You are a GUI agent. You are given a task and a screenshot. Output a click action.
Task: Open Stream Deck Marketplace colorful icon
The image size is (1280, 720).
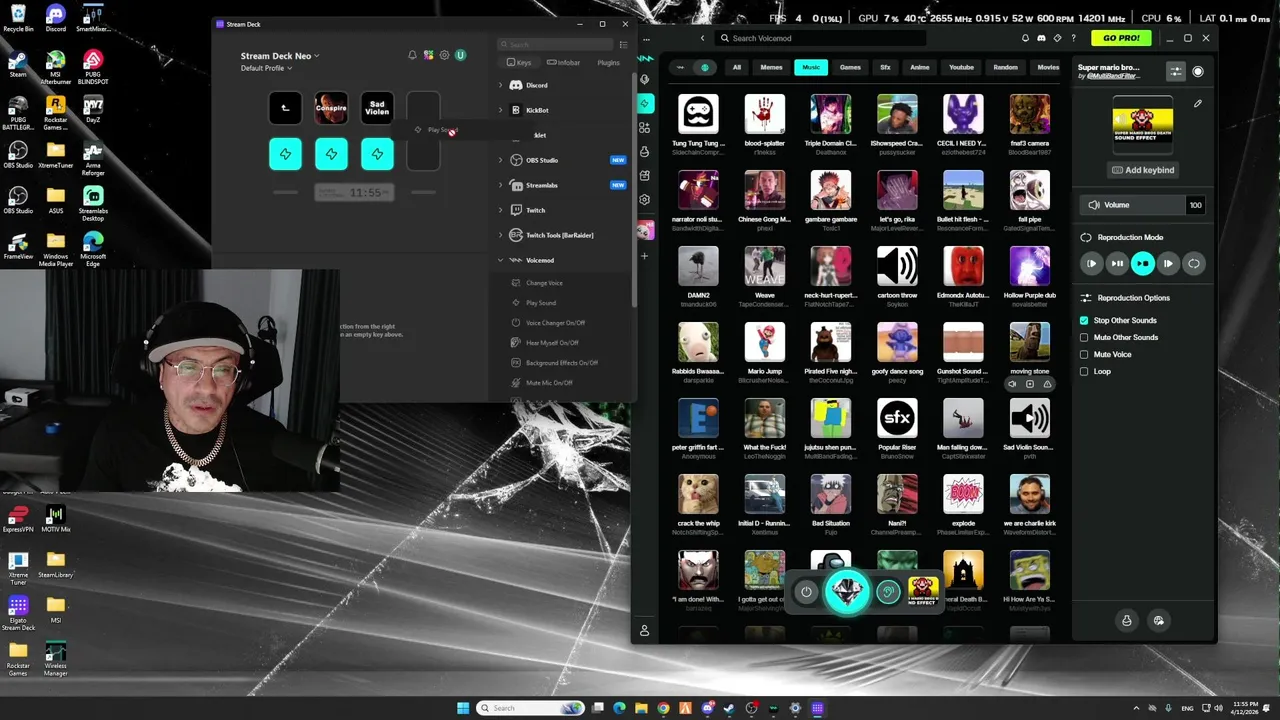(x=428, y=55)
